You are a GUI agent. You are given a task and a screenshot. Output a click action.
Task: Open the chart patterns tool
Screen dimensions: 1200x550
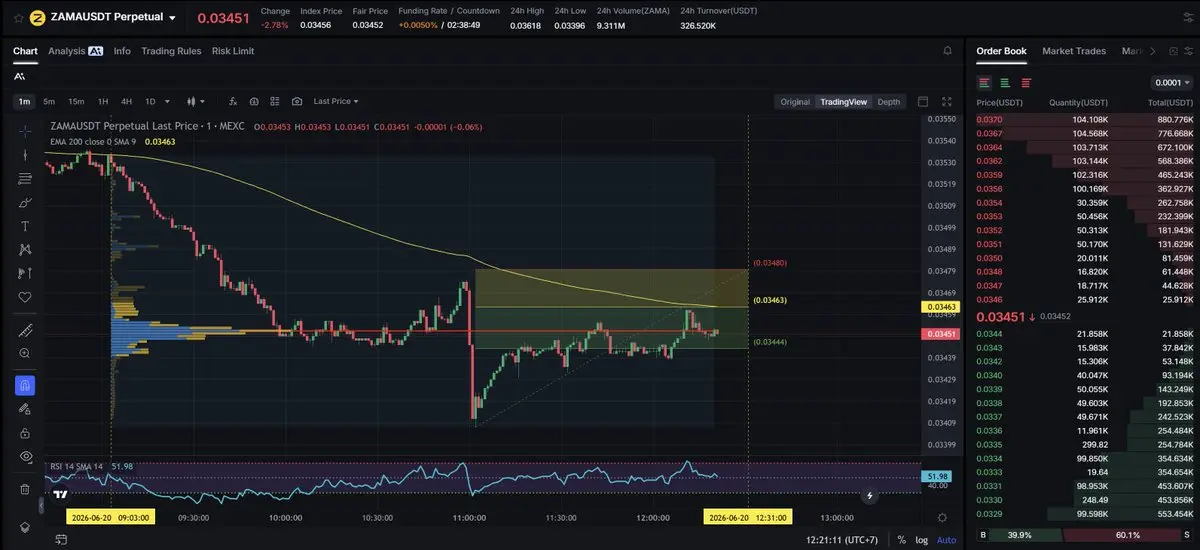25,249
